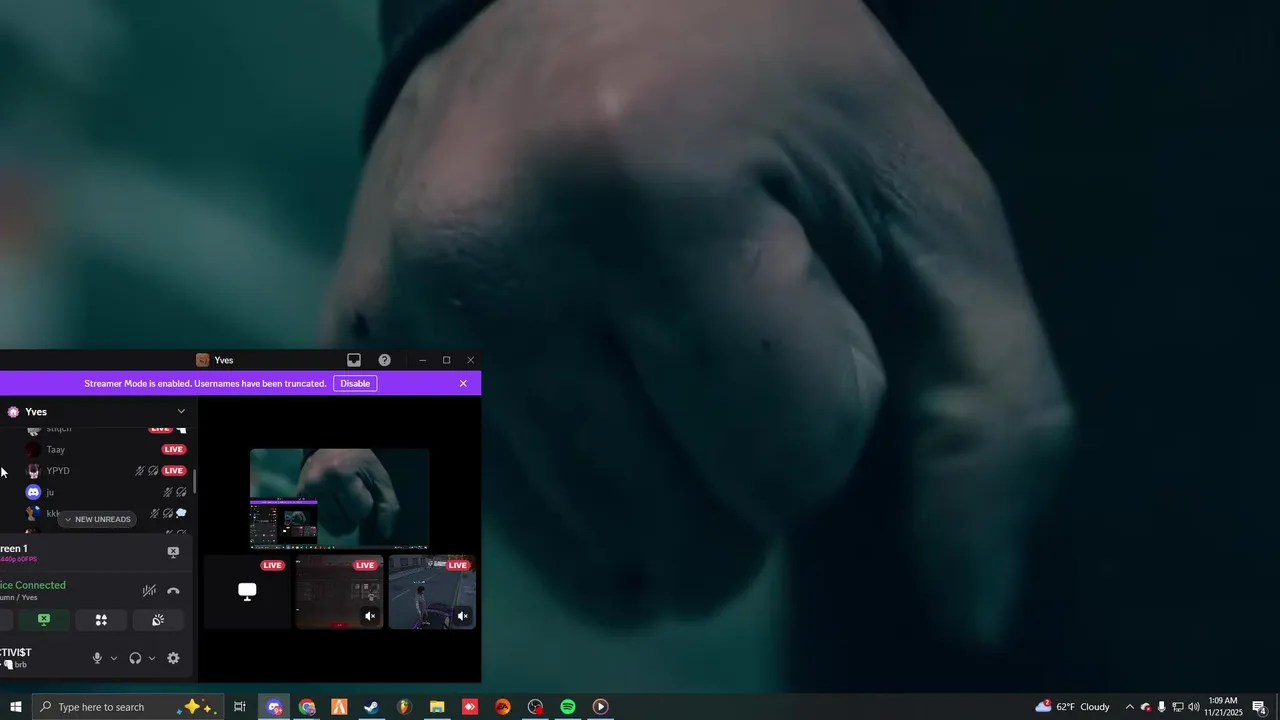Open microphone input options chevron
This screenshot has height=720, width=1280.
[x=113, y=658]
